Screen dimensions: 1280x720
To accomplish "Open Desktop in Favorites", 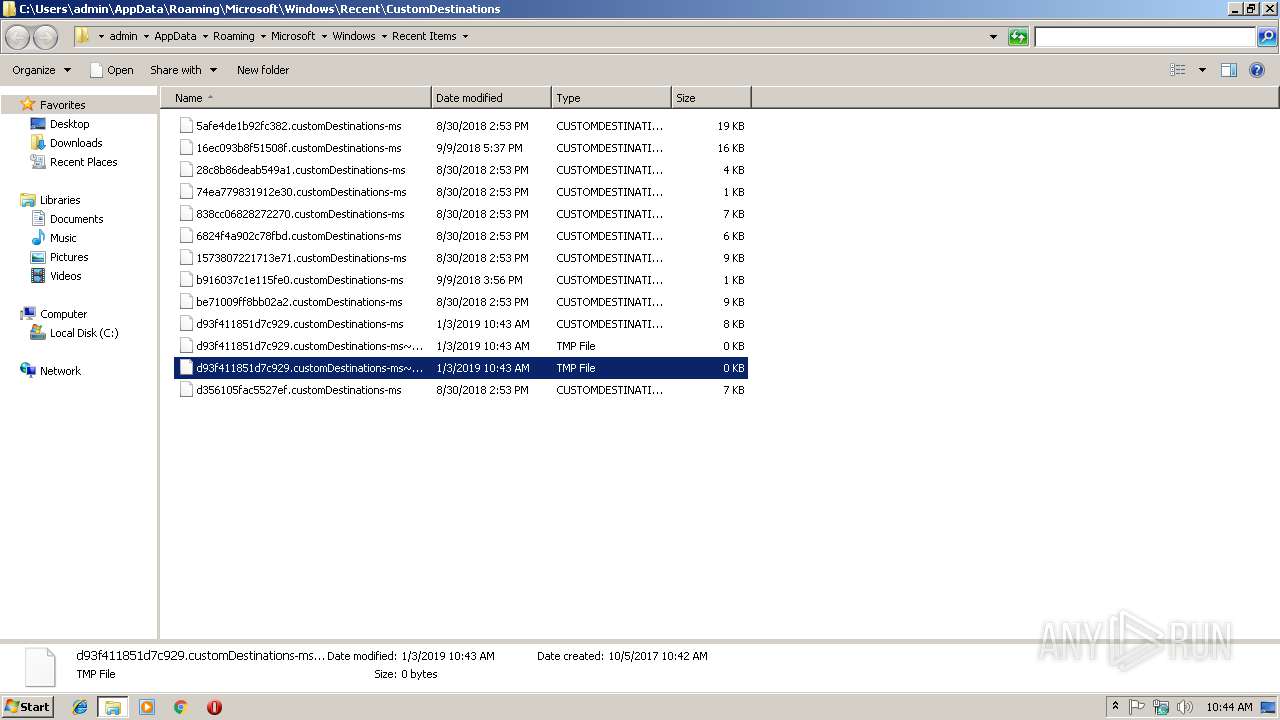I will pos(69,124).
